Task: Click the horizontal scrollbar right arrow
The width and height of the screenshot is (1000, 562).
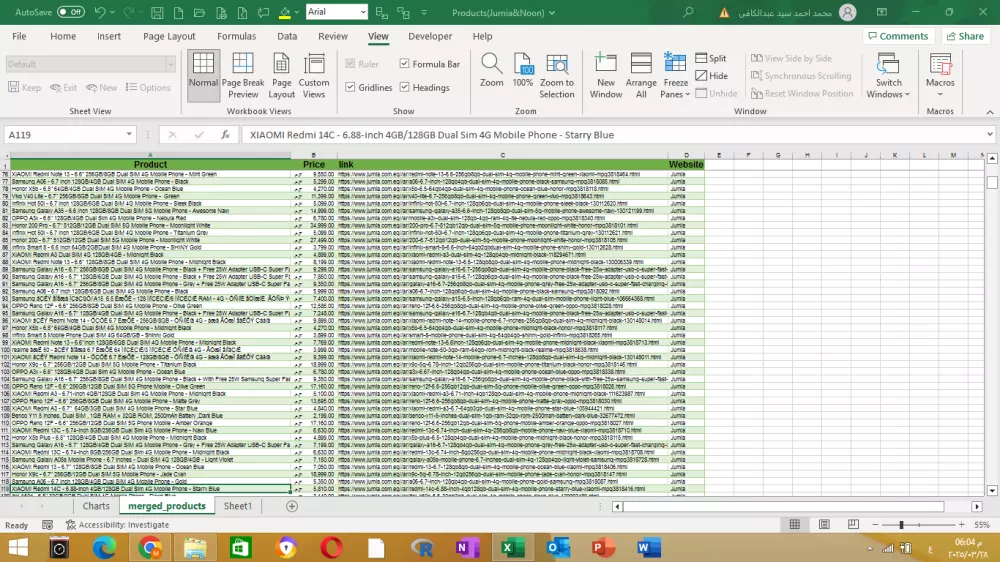Action: [976, 507]
